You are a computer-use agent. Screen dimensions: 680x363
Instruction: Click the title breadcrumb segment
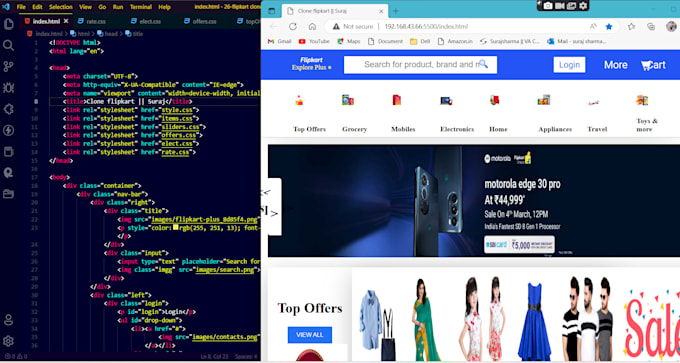(134, 33)
